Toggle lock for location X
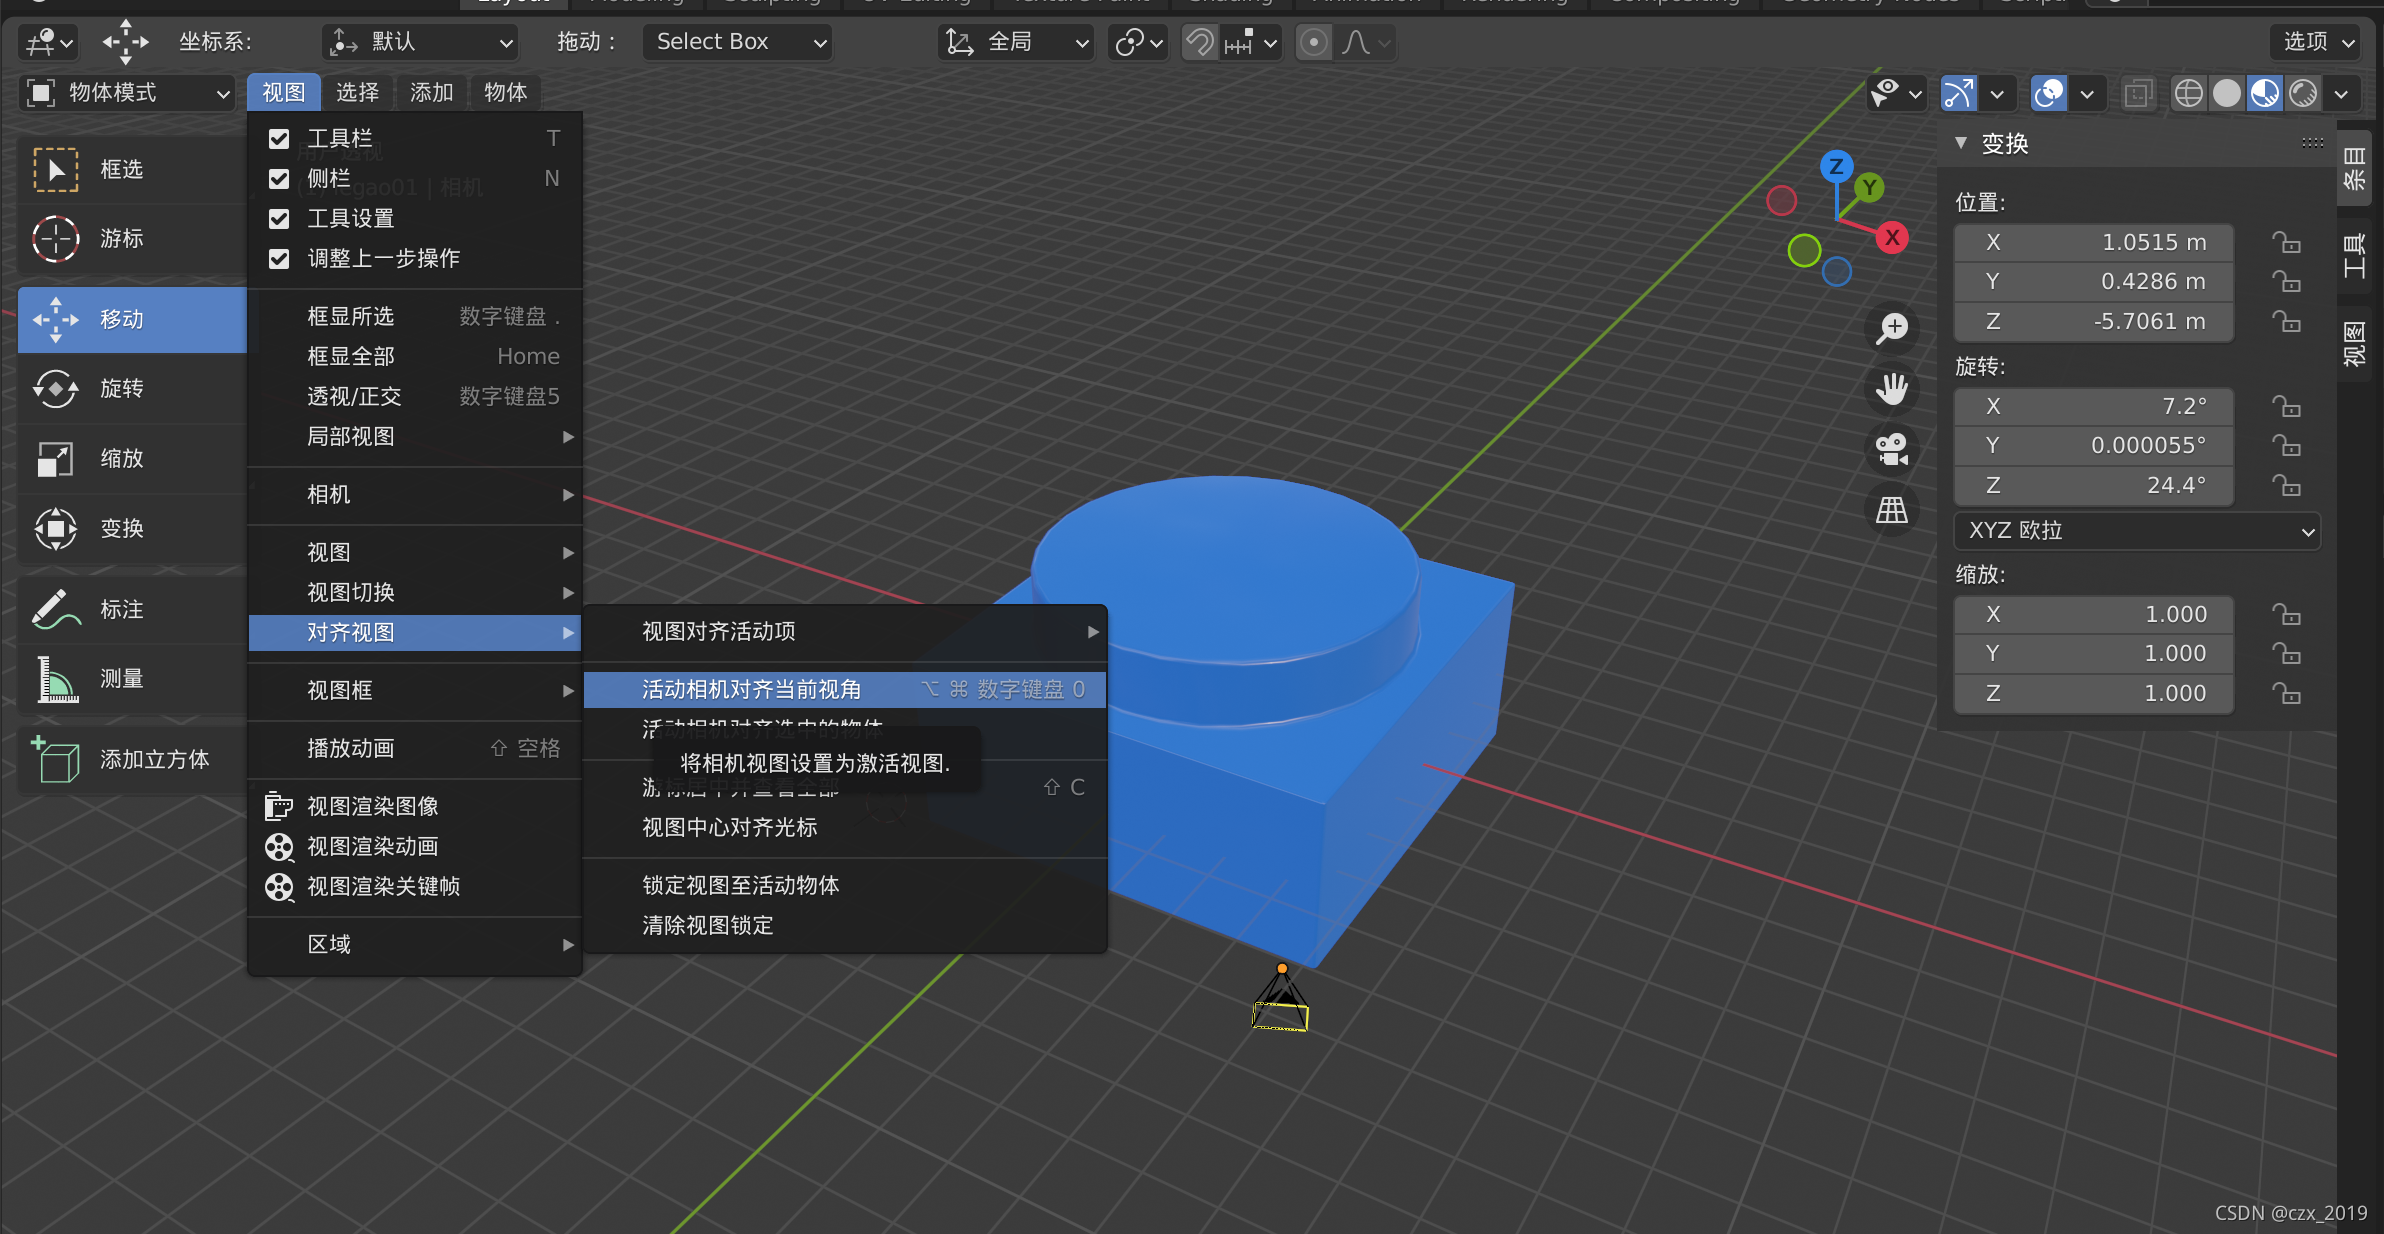This screenshot has height=1234, width=2384. pyautogui.click(x=2286, y=243)
